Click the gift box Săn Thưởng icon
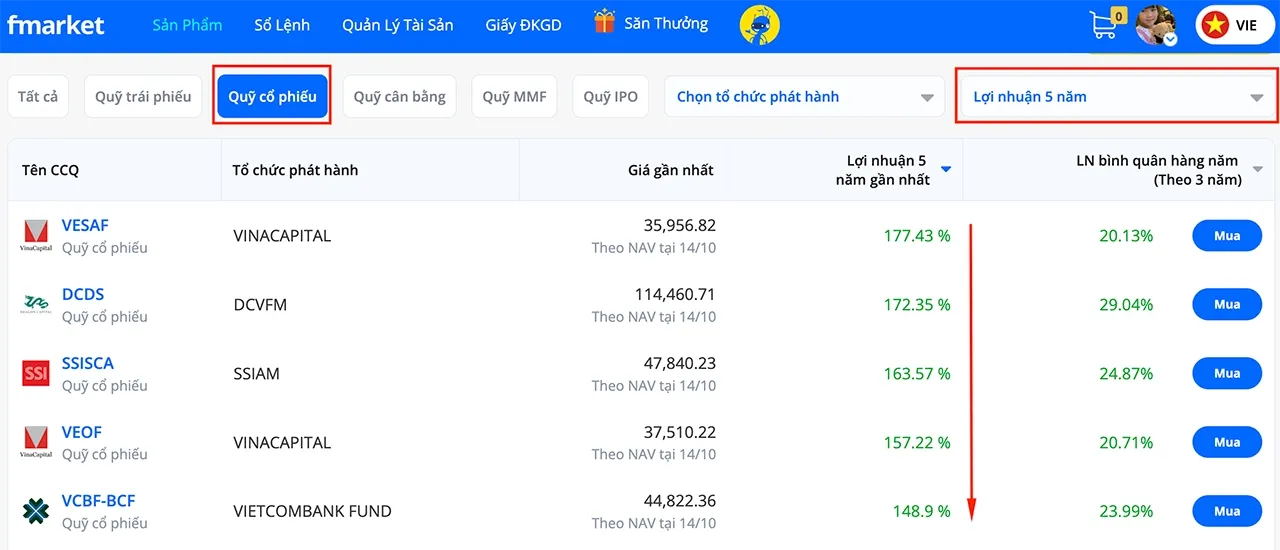The height and width of the screenshot is (550, 1280). pos(604,22)
